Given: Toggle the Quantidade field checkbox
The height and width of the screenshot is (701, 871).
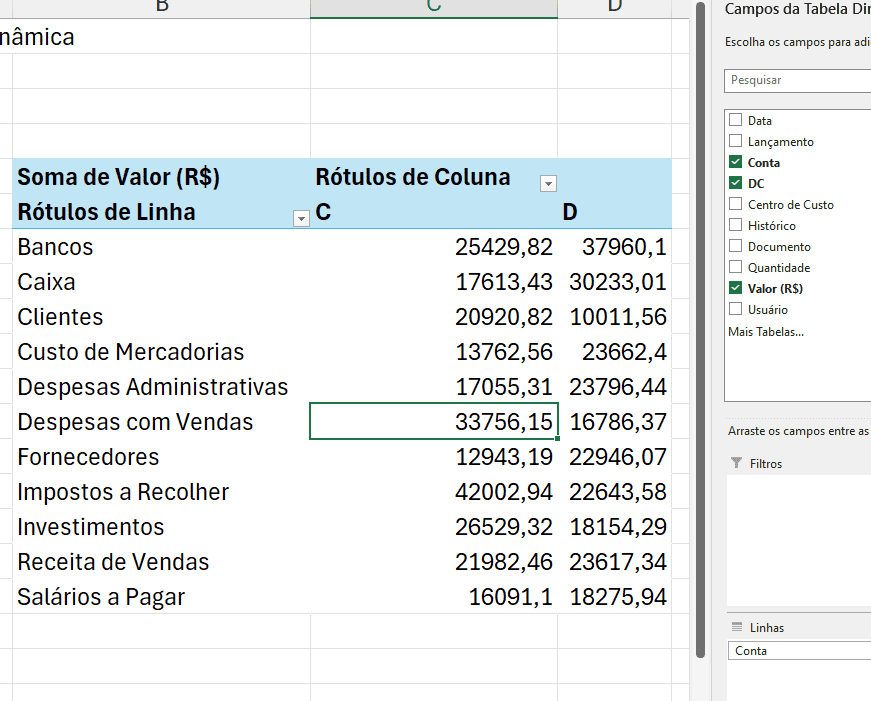Looking at the screenshot, I should point(736,267).
